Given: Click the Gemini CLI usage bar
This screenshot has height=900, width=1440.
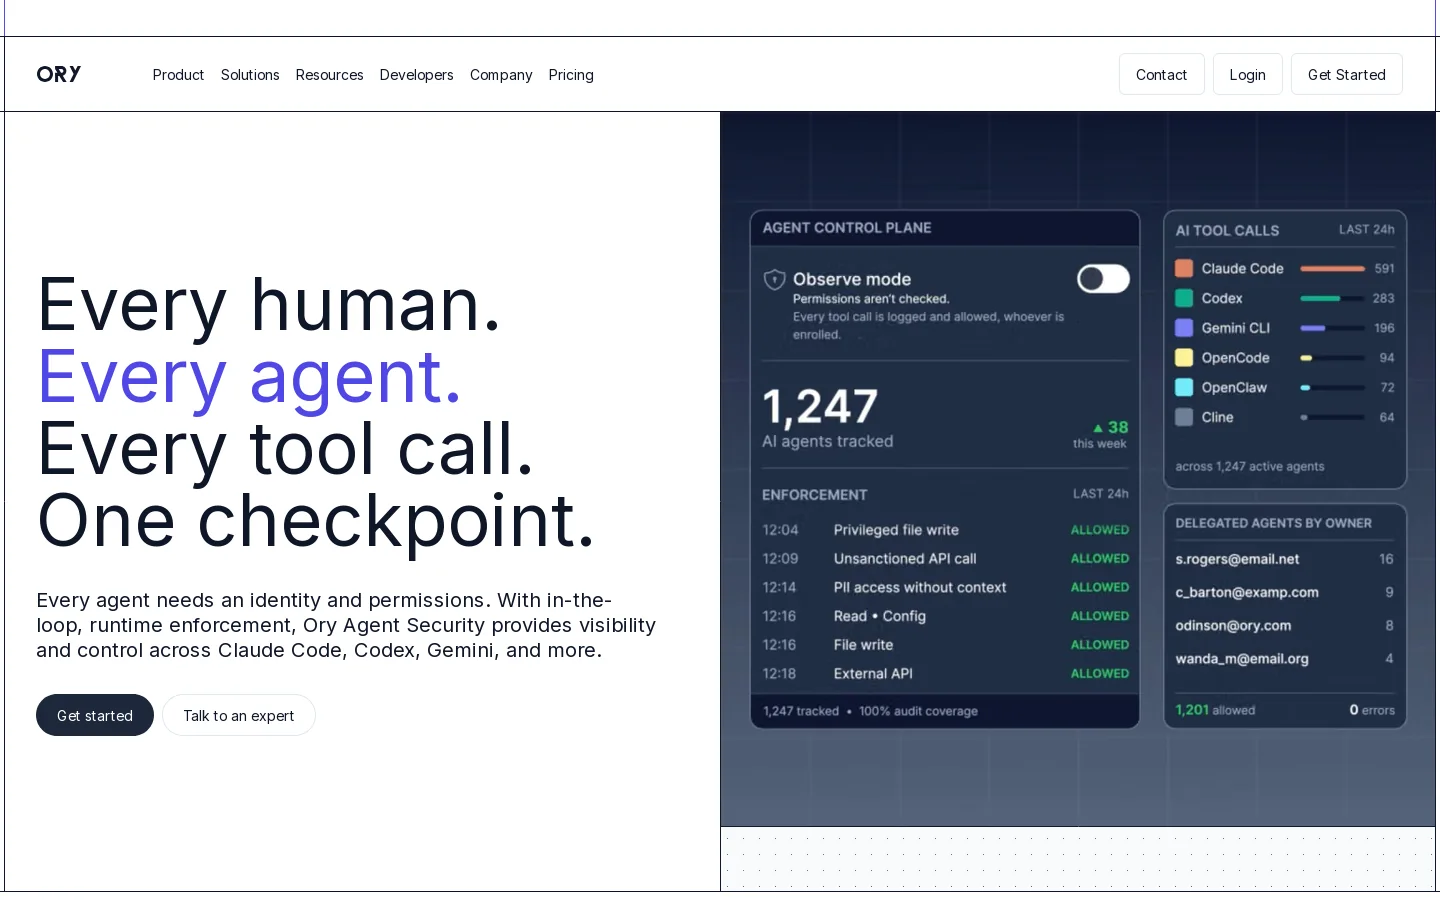Looking at the screenshot, I should pos(1332,328).
